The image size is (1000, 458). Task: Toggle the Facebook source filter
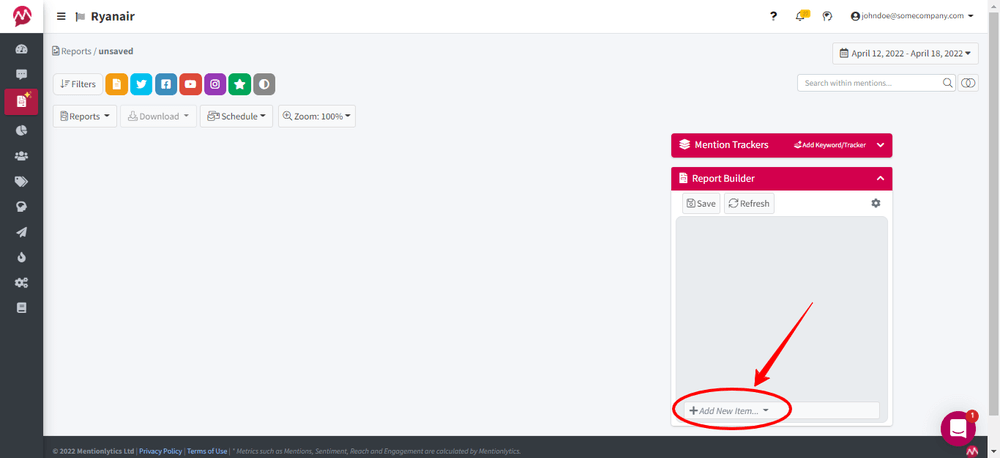pyautogui.click(x=166, y=84)
